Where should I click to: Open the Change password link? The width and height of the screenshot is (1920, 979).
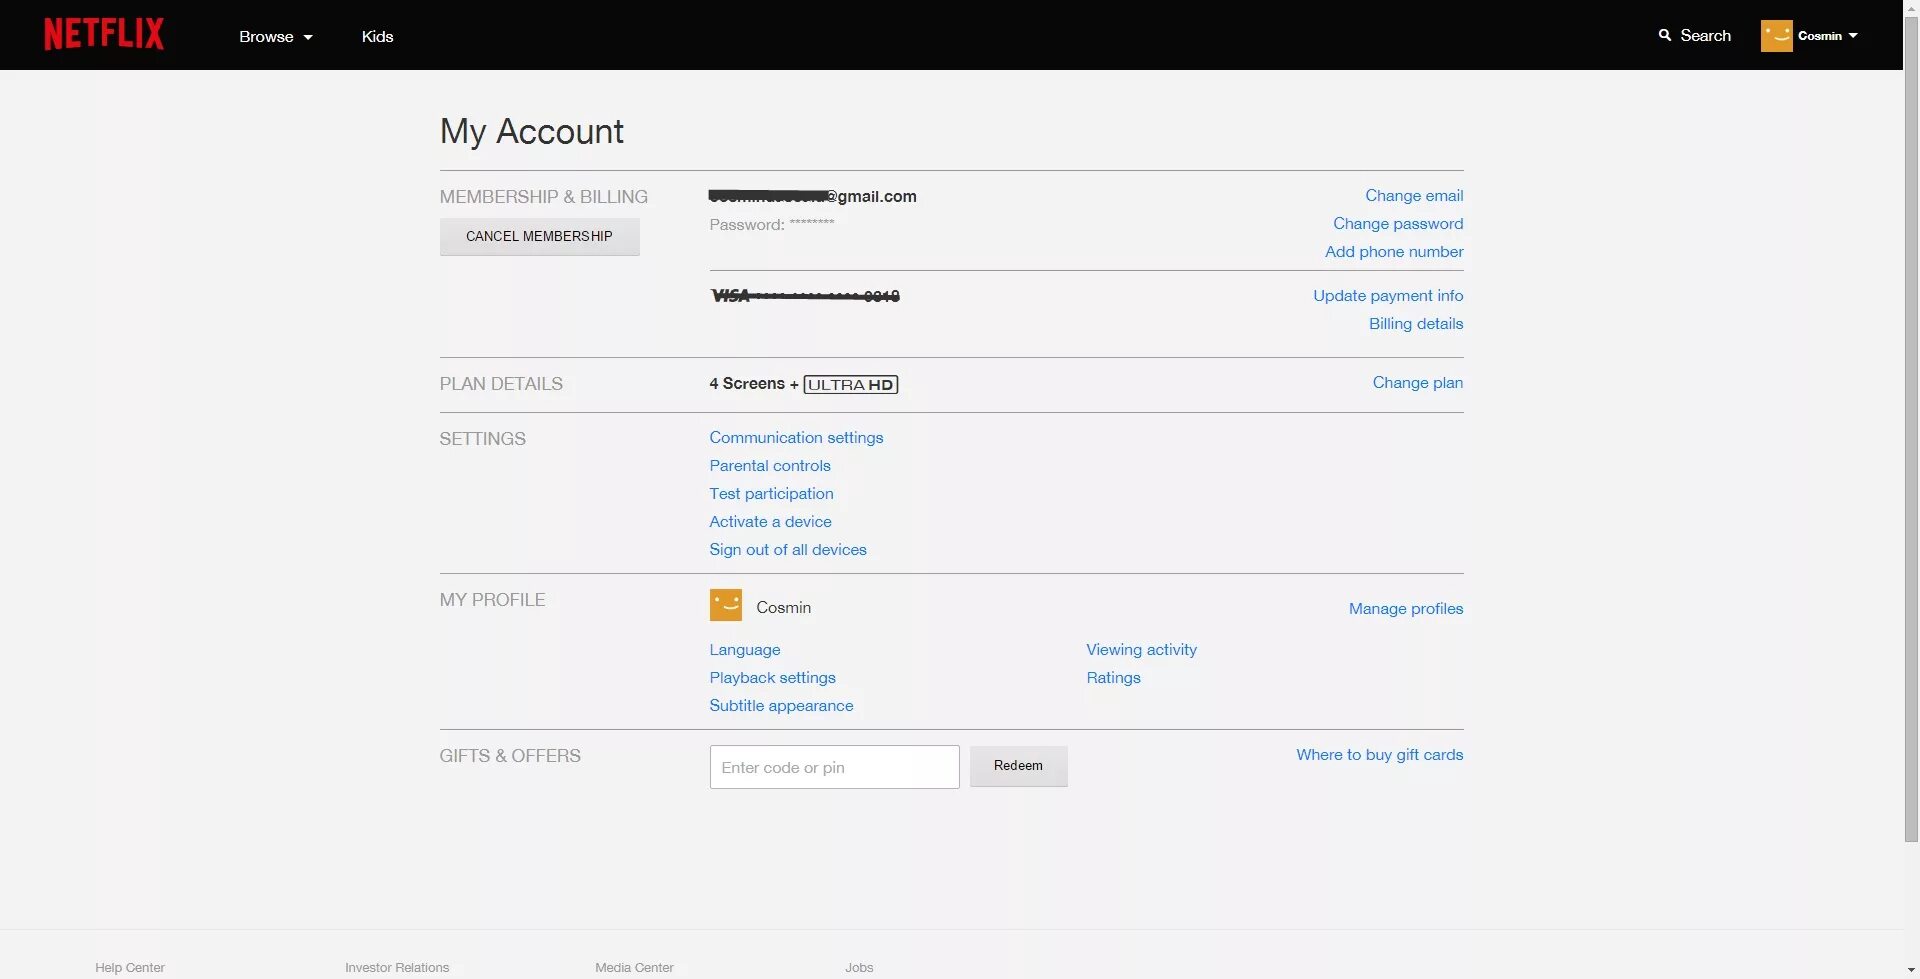click(x=1398, y=223)
